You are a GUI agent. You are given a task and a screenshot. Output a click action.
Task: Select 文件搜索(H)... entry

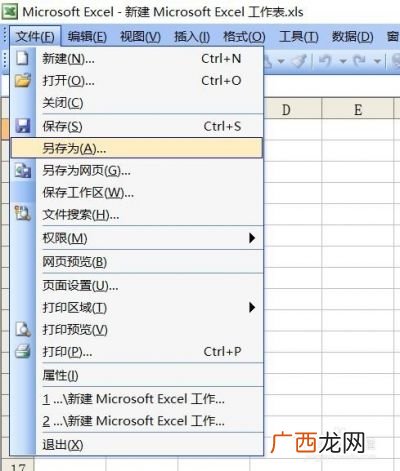[x=137, y=214]
